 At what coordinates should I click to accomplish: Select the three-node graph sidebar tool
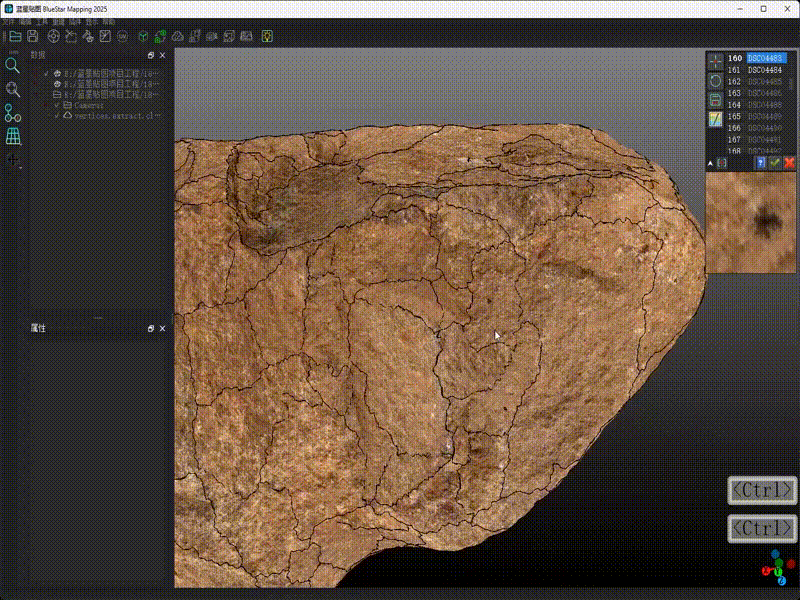click(x=13, y=113)
